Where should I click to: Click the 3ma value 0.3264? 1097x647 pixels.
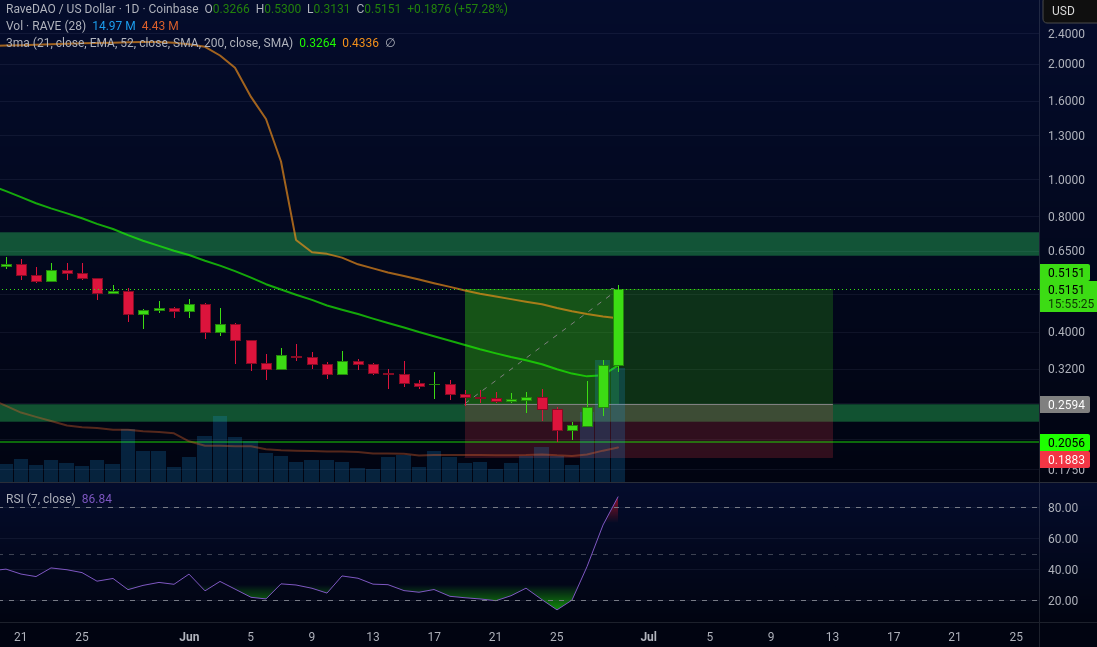pyautogui.click(x=318, y=43)
